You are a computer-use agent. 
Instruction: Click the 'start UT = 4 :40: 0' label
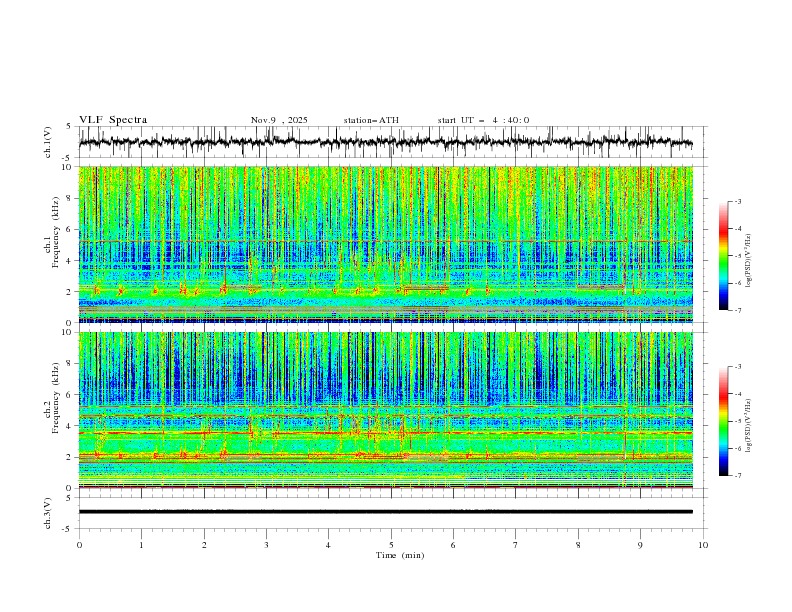coord(483,120)
